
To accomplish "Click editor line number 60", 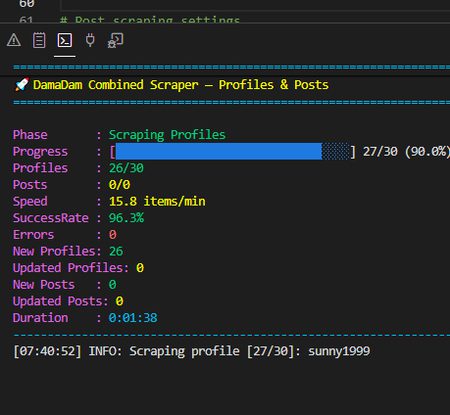I will pyautogui.click(x=27, y=4).
